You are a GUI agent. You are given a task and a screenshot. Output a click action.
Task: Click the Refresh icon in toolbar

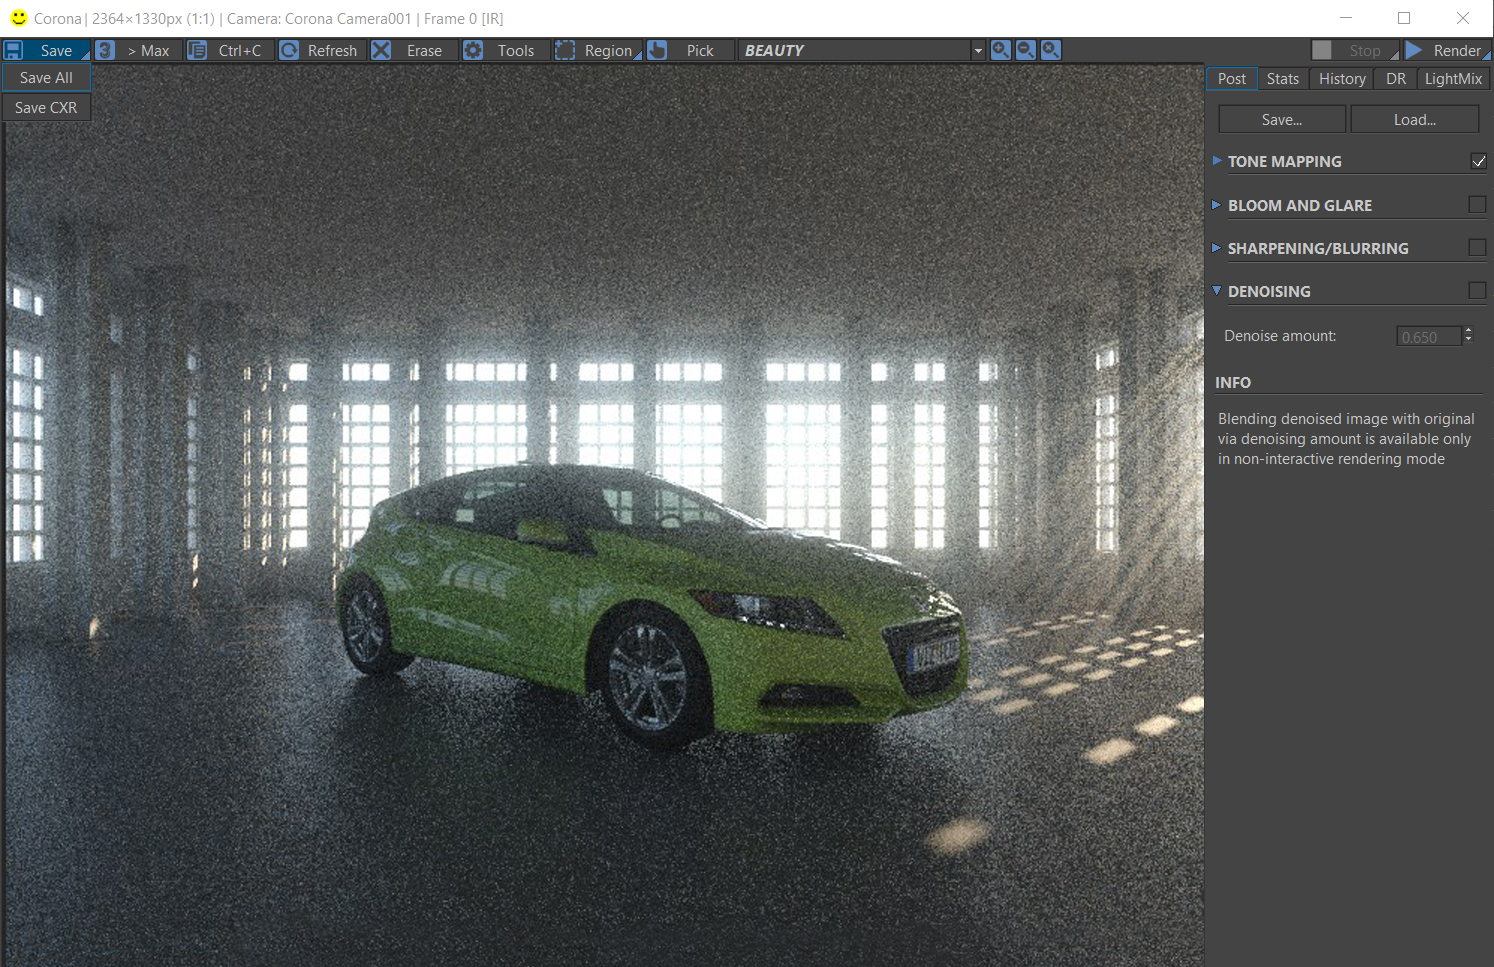pyautogui.click(x=289, y=50)
